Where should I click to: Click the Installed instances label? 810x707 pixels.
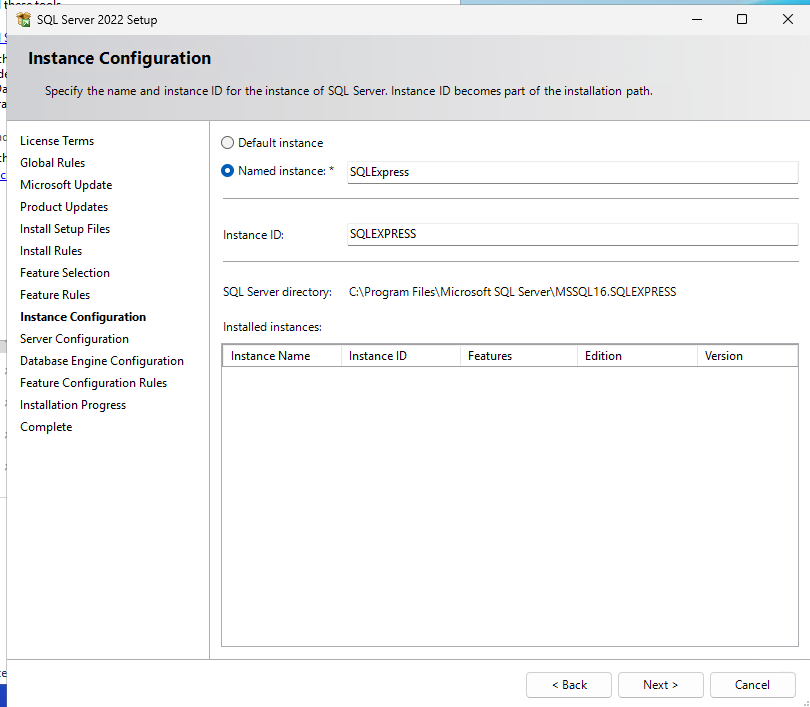272,327
